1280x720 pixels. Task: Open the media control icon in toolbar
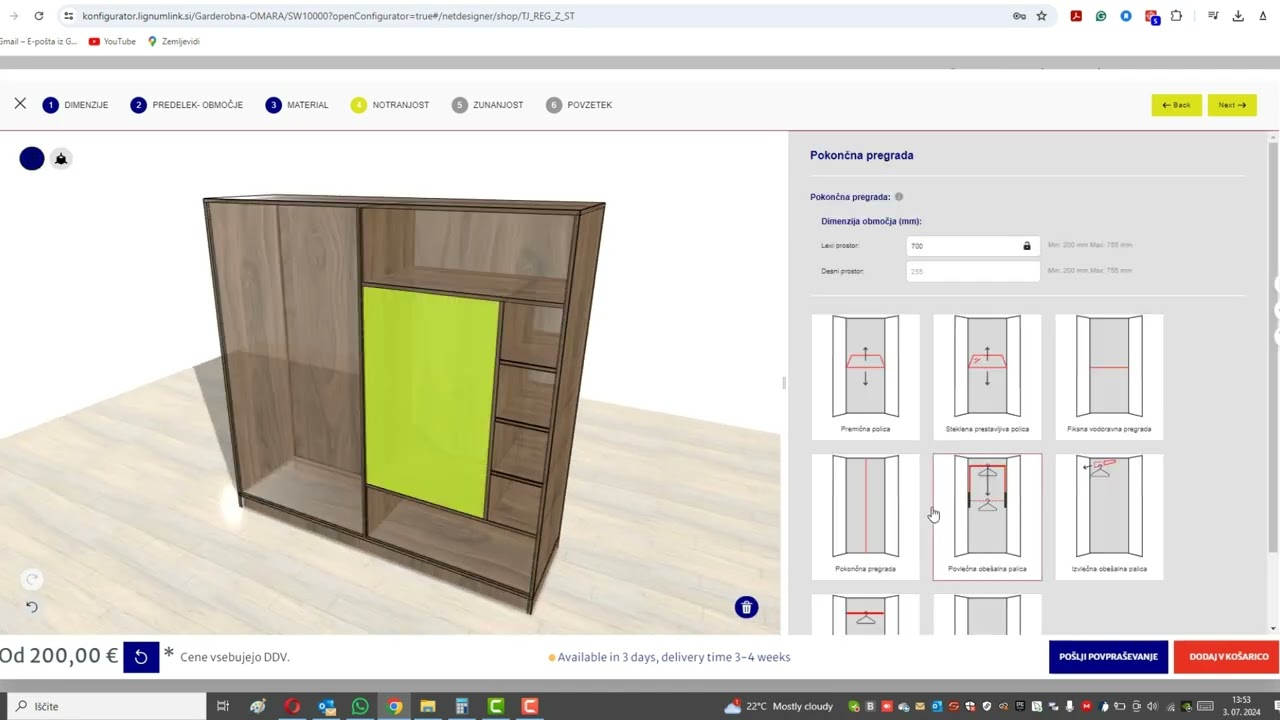[x=1213, y=16]
